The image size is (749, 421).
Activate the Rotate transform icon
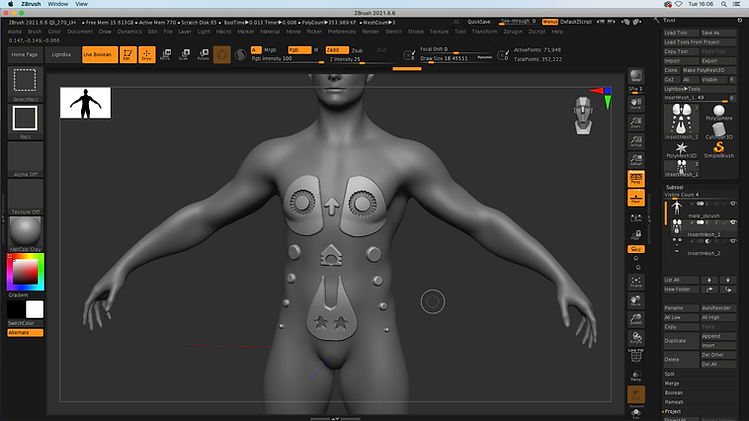[203, 54]
